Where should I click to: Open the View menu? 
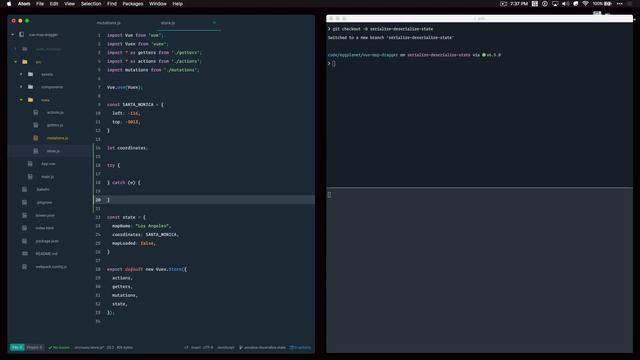[x=69, y=4]
